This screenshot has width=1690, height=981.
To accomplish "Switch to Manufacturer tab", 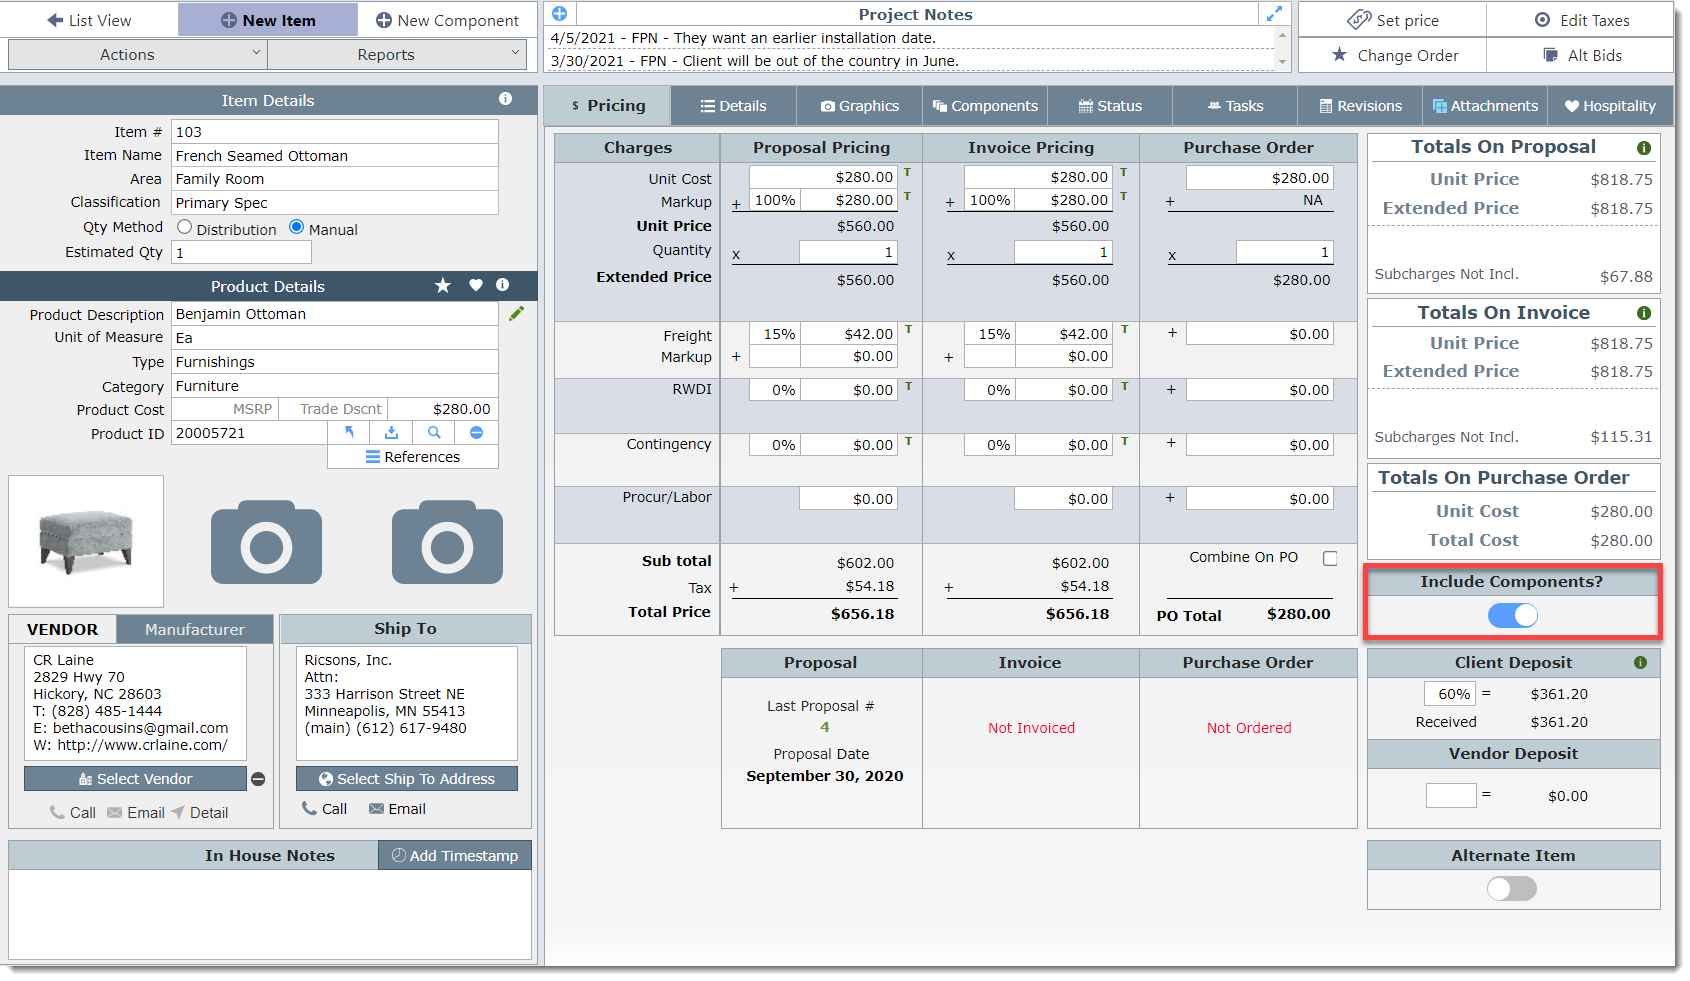I will tap(194, 630).
